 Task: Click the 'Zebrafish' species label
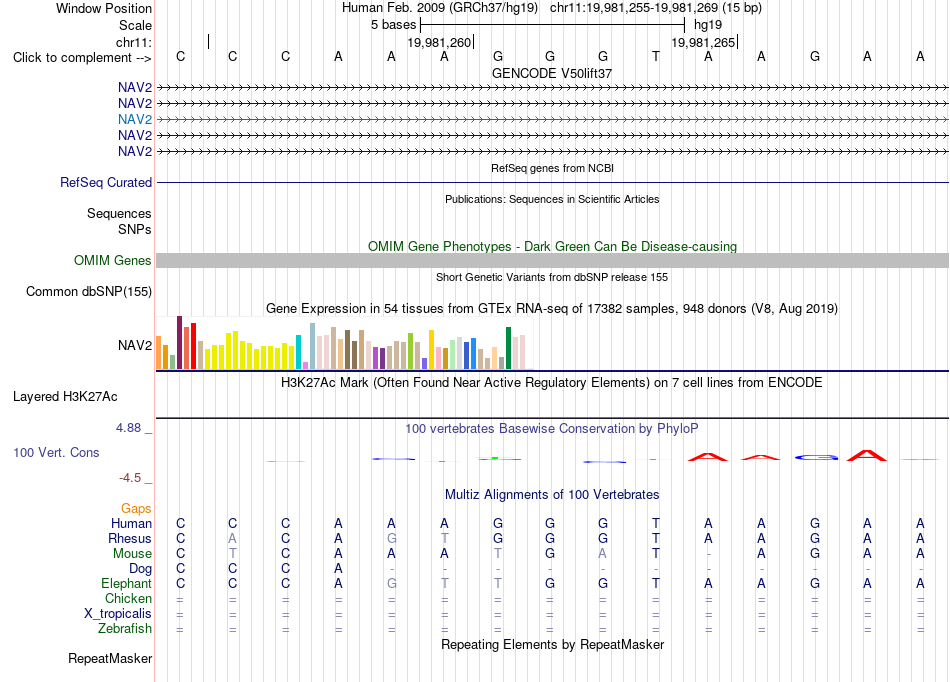(x=125, y=629)
